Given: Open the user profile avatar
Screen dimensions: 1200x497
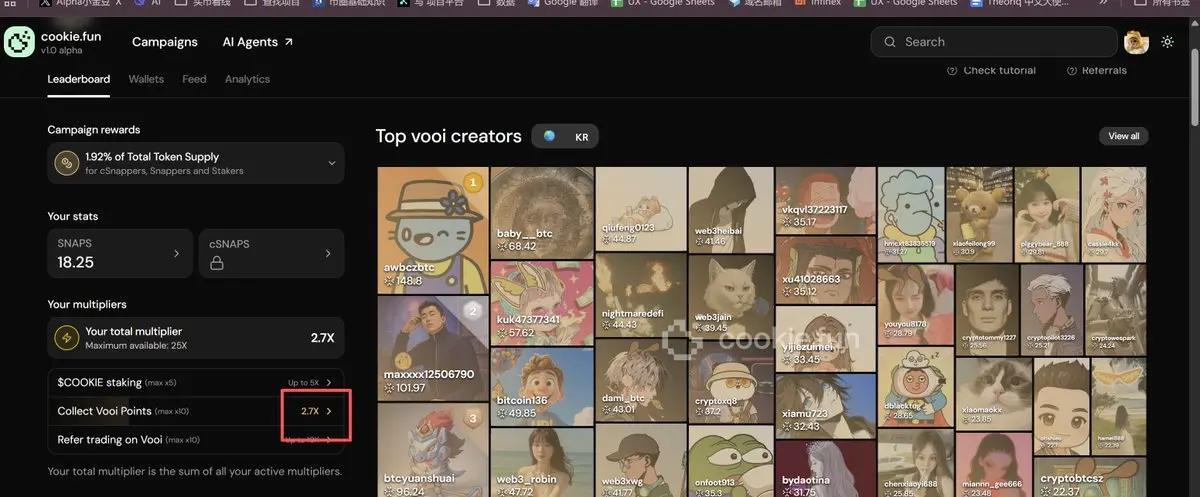Looking at the screenshot, I should tap(1136, 42).
